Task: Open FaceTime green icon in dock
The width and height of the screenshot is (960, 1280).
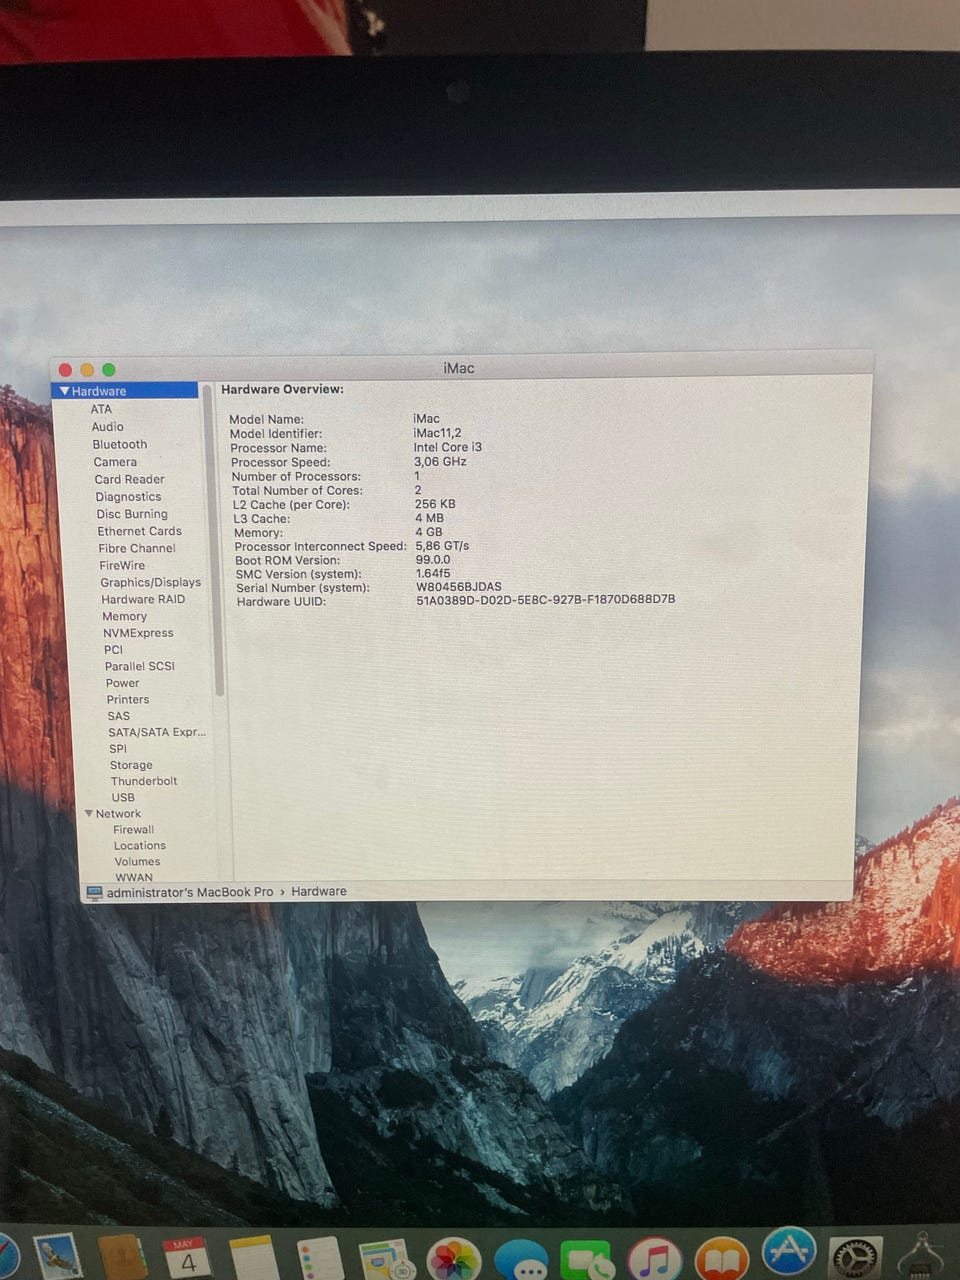Action: 587,1261
